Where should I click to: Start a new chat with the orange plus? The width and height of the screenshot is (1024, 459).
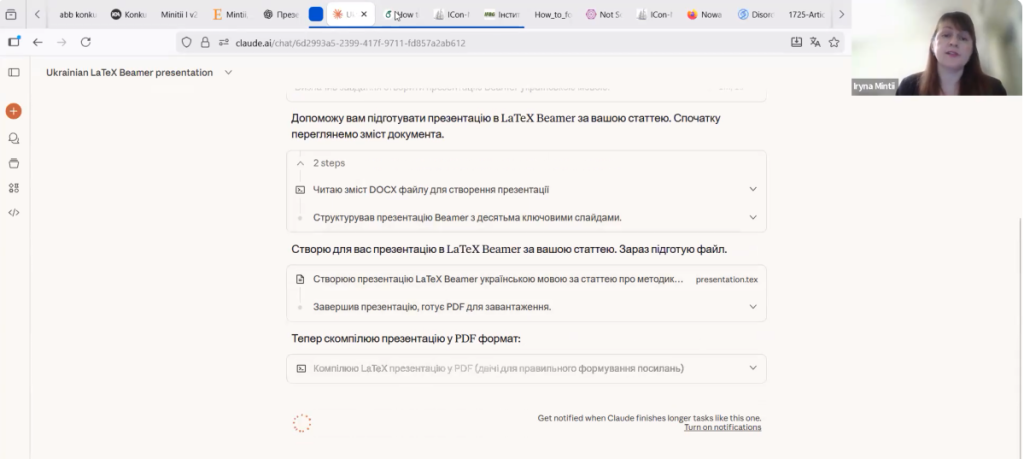[x=14, y=111]
